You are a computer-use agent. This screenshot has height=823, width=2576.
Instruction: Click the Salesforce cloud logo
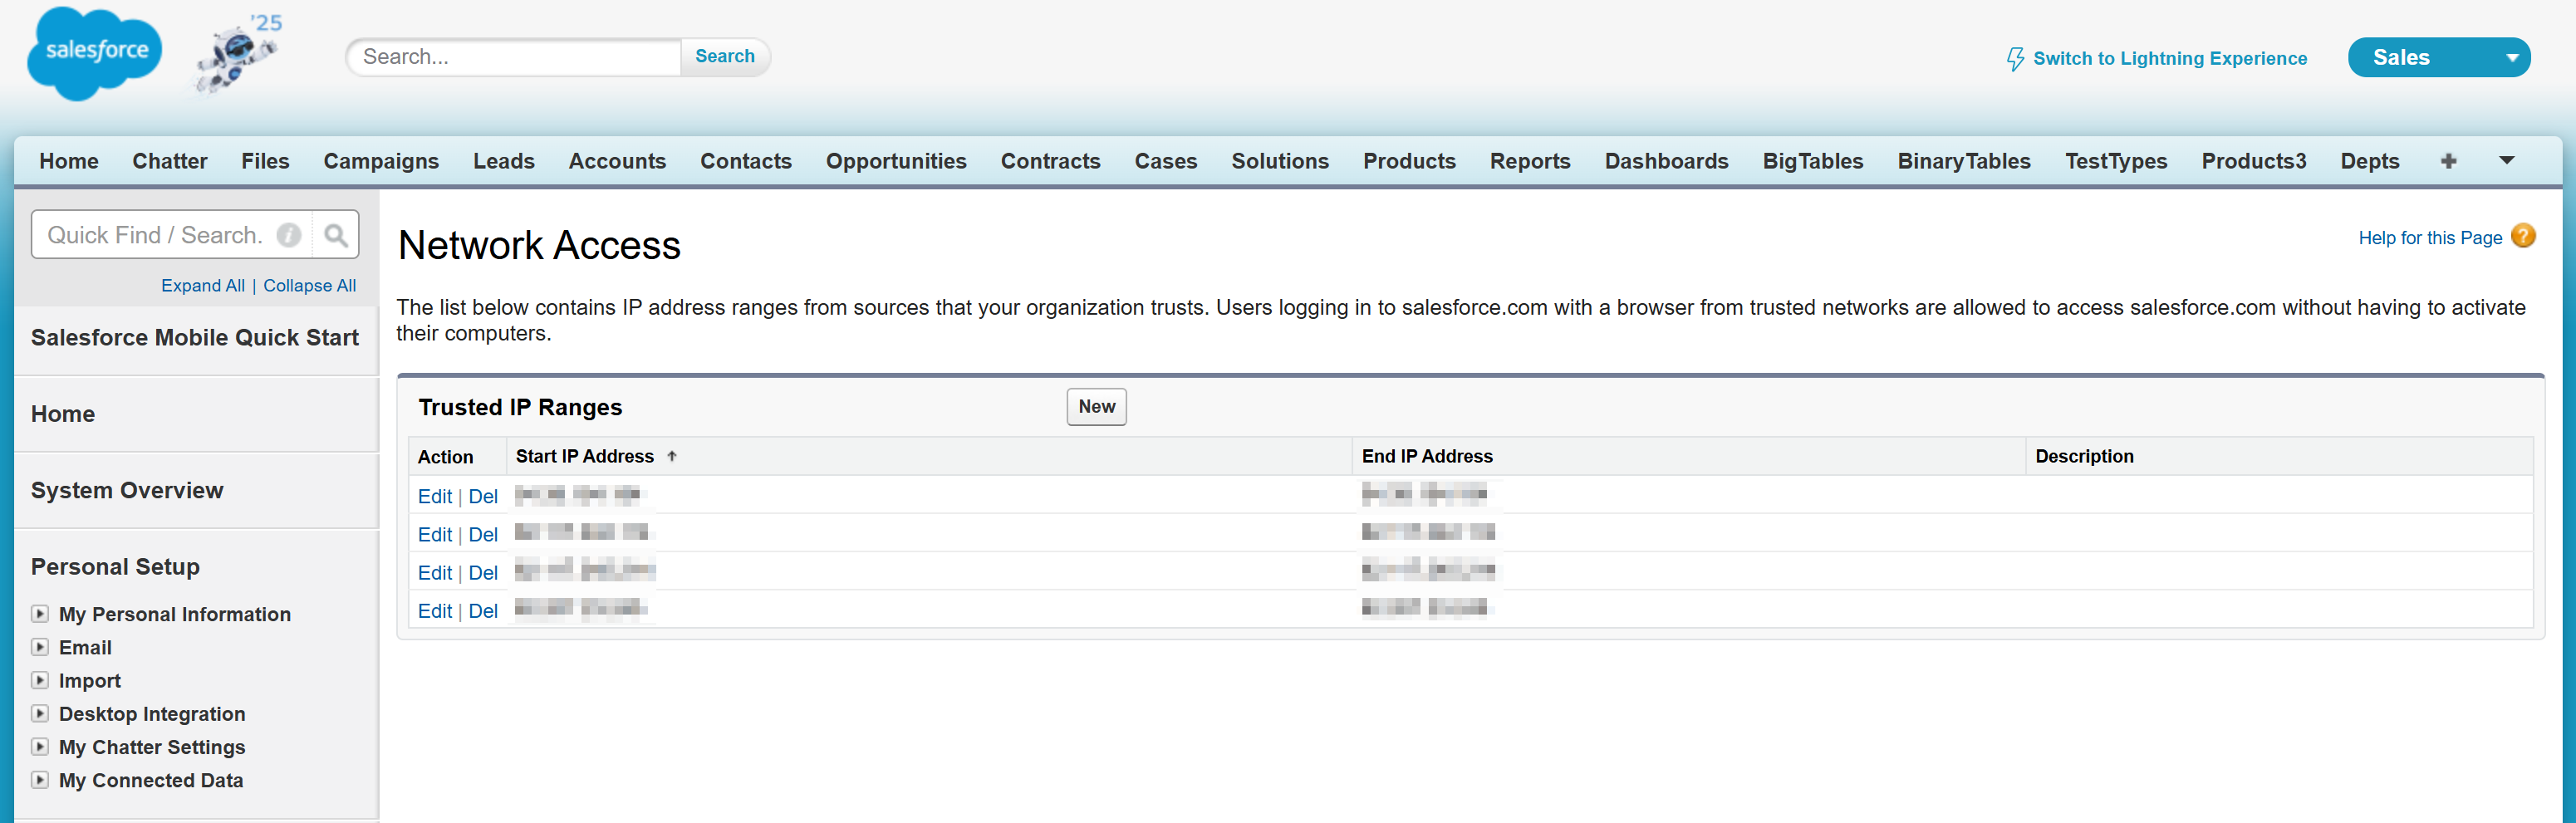(x=95, y=53)
